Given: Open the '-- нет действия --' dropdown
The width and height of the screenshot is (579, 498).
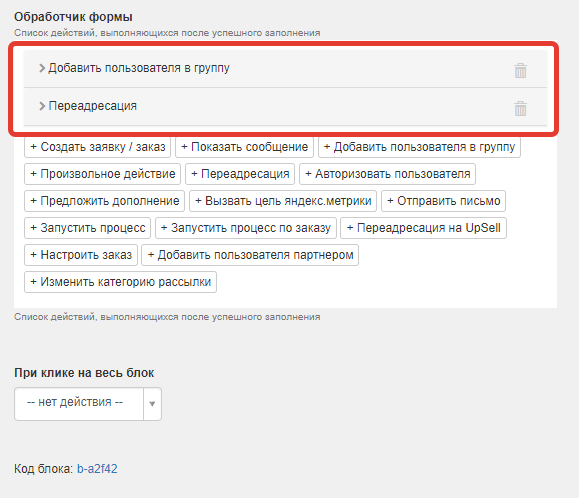Looking at the screenshot, I should 88,403.
